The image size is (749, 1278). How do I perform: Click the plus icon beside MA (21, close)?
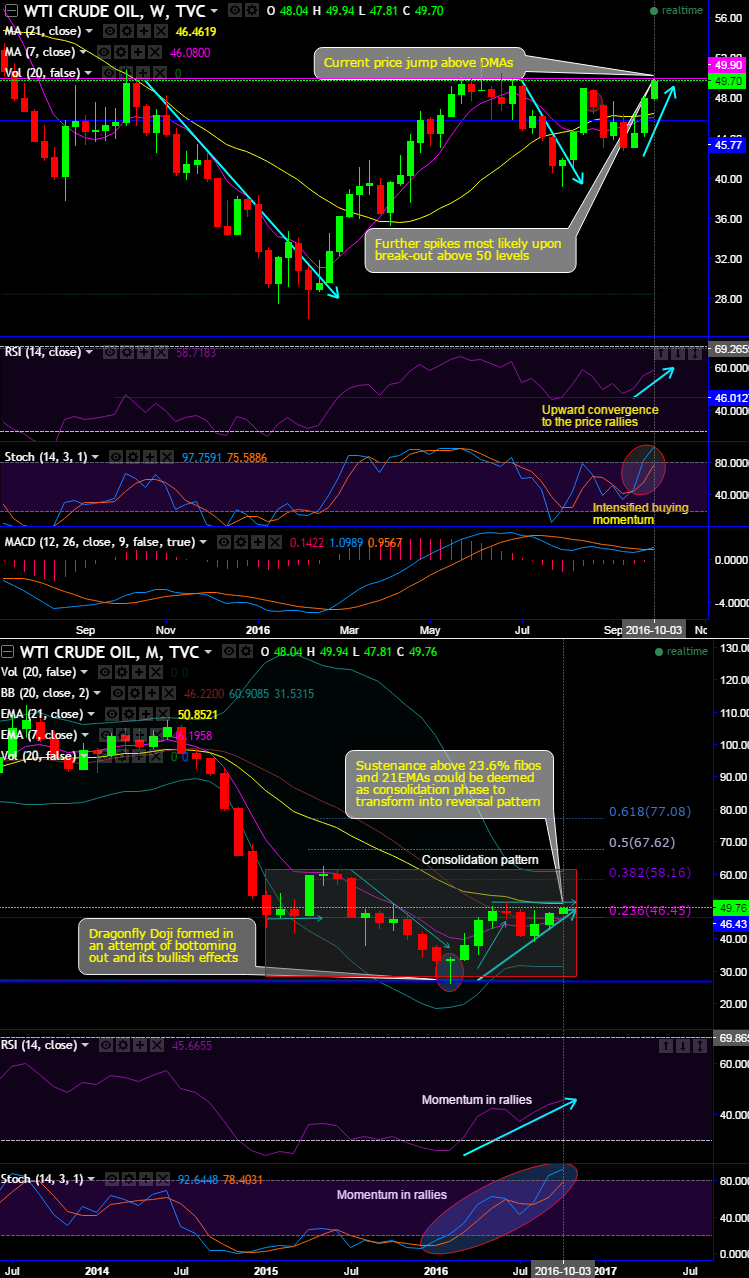point(144,31)
